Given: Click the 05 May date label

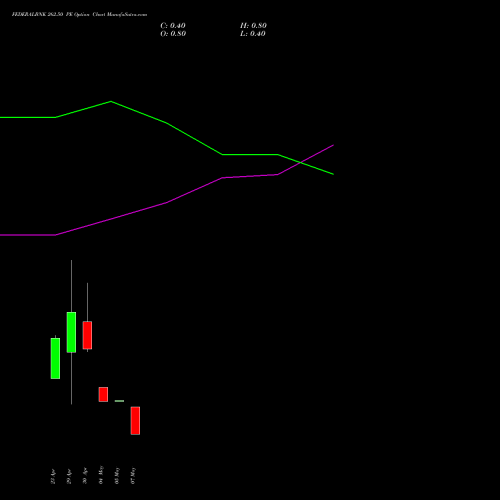Looking at the screenshot, I should click(117, 476).
